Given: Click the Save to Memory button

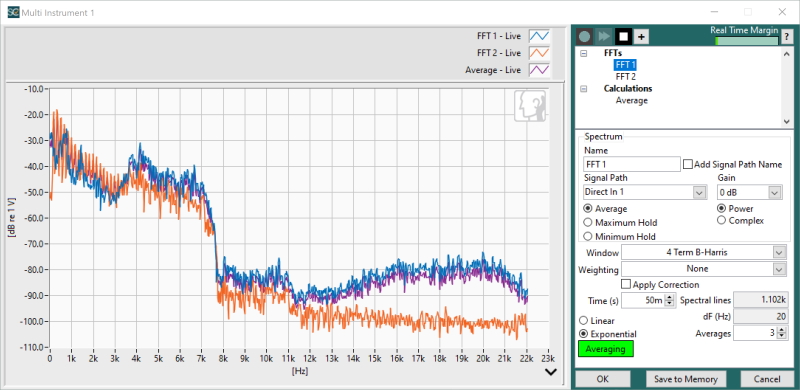Looking at the screenshot, I should [685, 379].
